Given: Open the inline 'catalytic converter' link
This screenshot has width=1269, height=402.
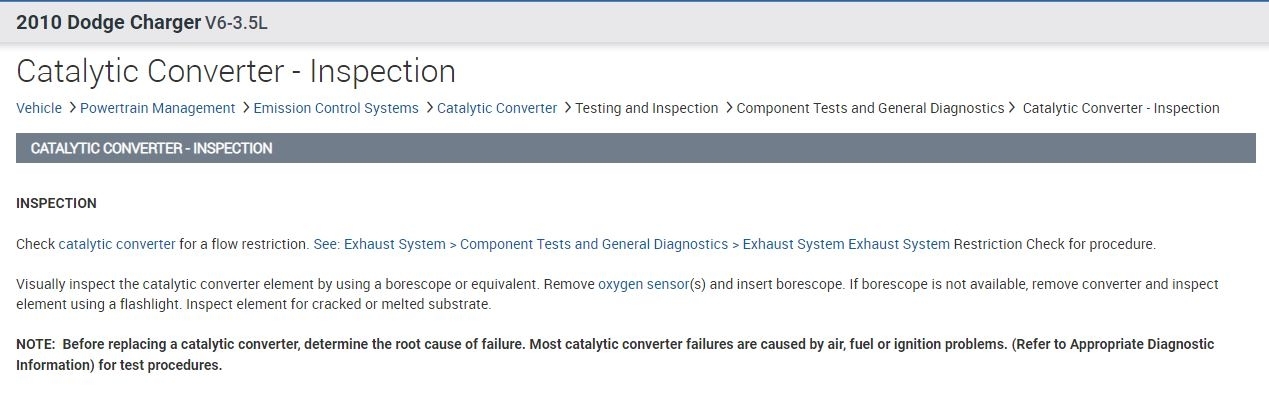Looking at the screenshot, I should (117, 244).
